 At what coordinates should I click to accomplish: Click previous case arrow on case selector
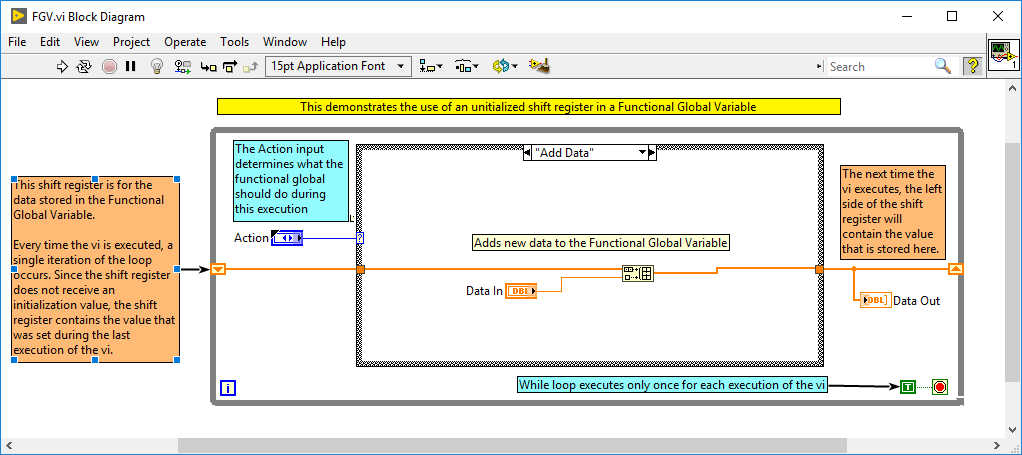[x=528, y=153]
